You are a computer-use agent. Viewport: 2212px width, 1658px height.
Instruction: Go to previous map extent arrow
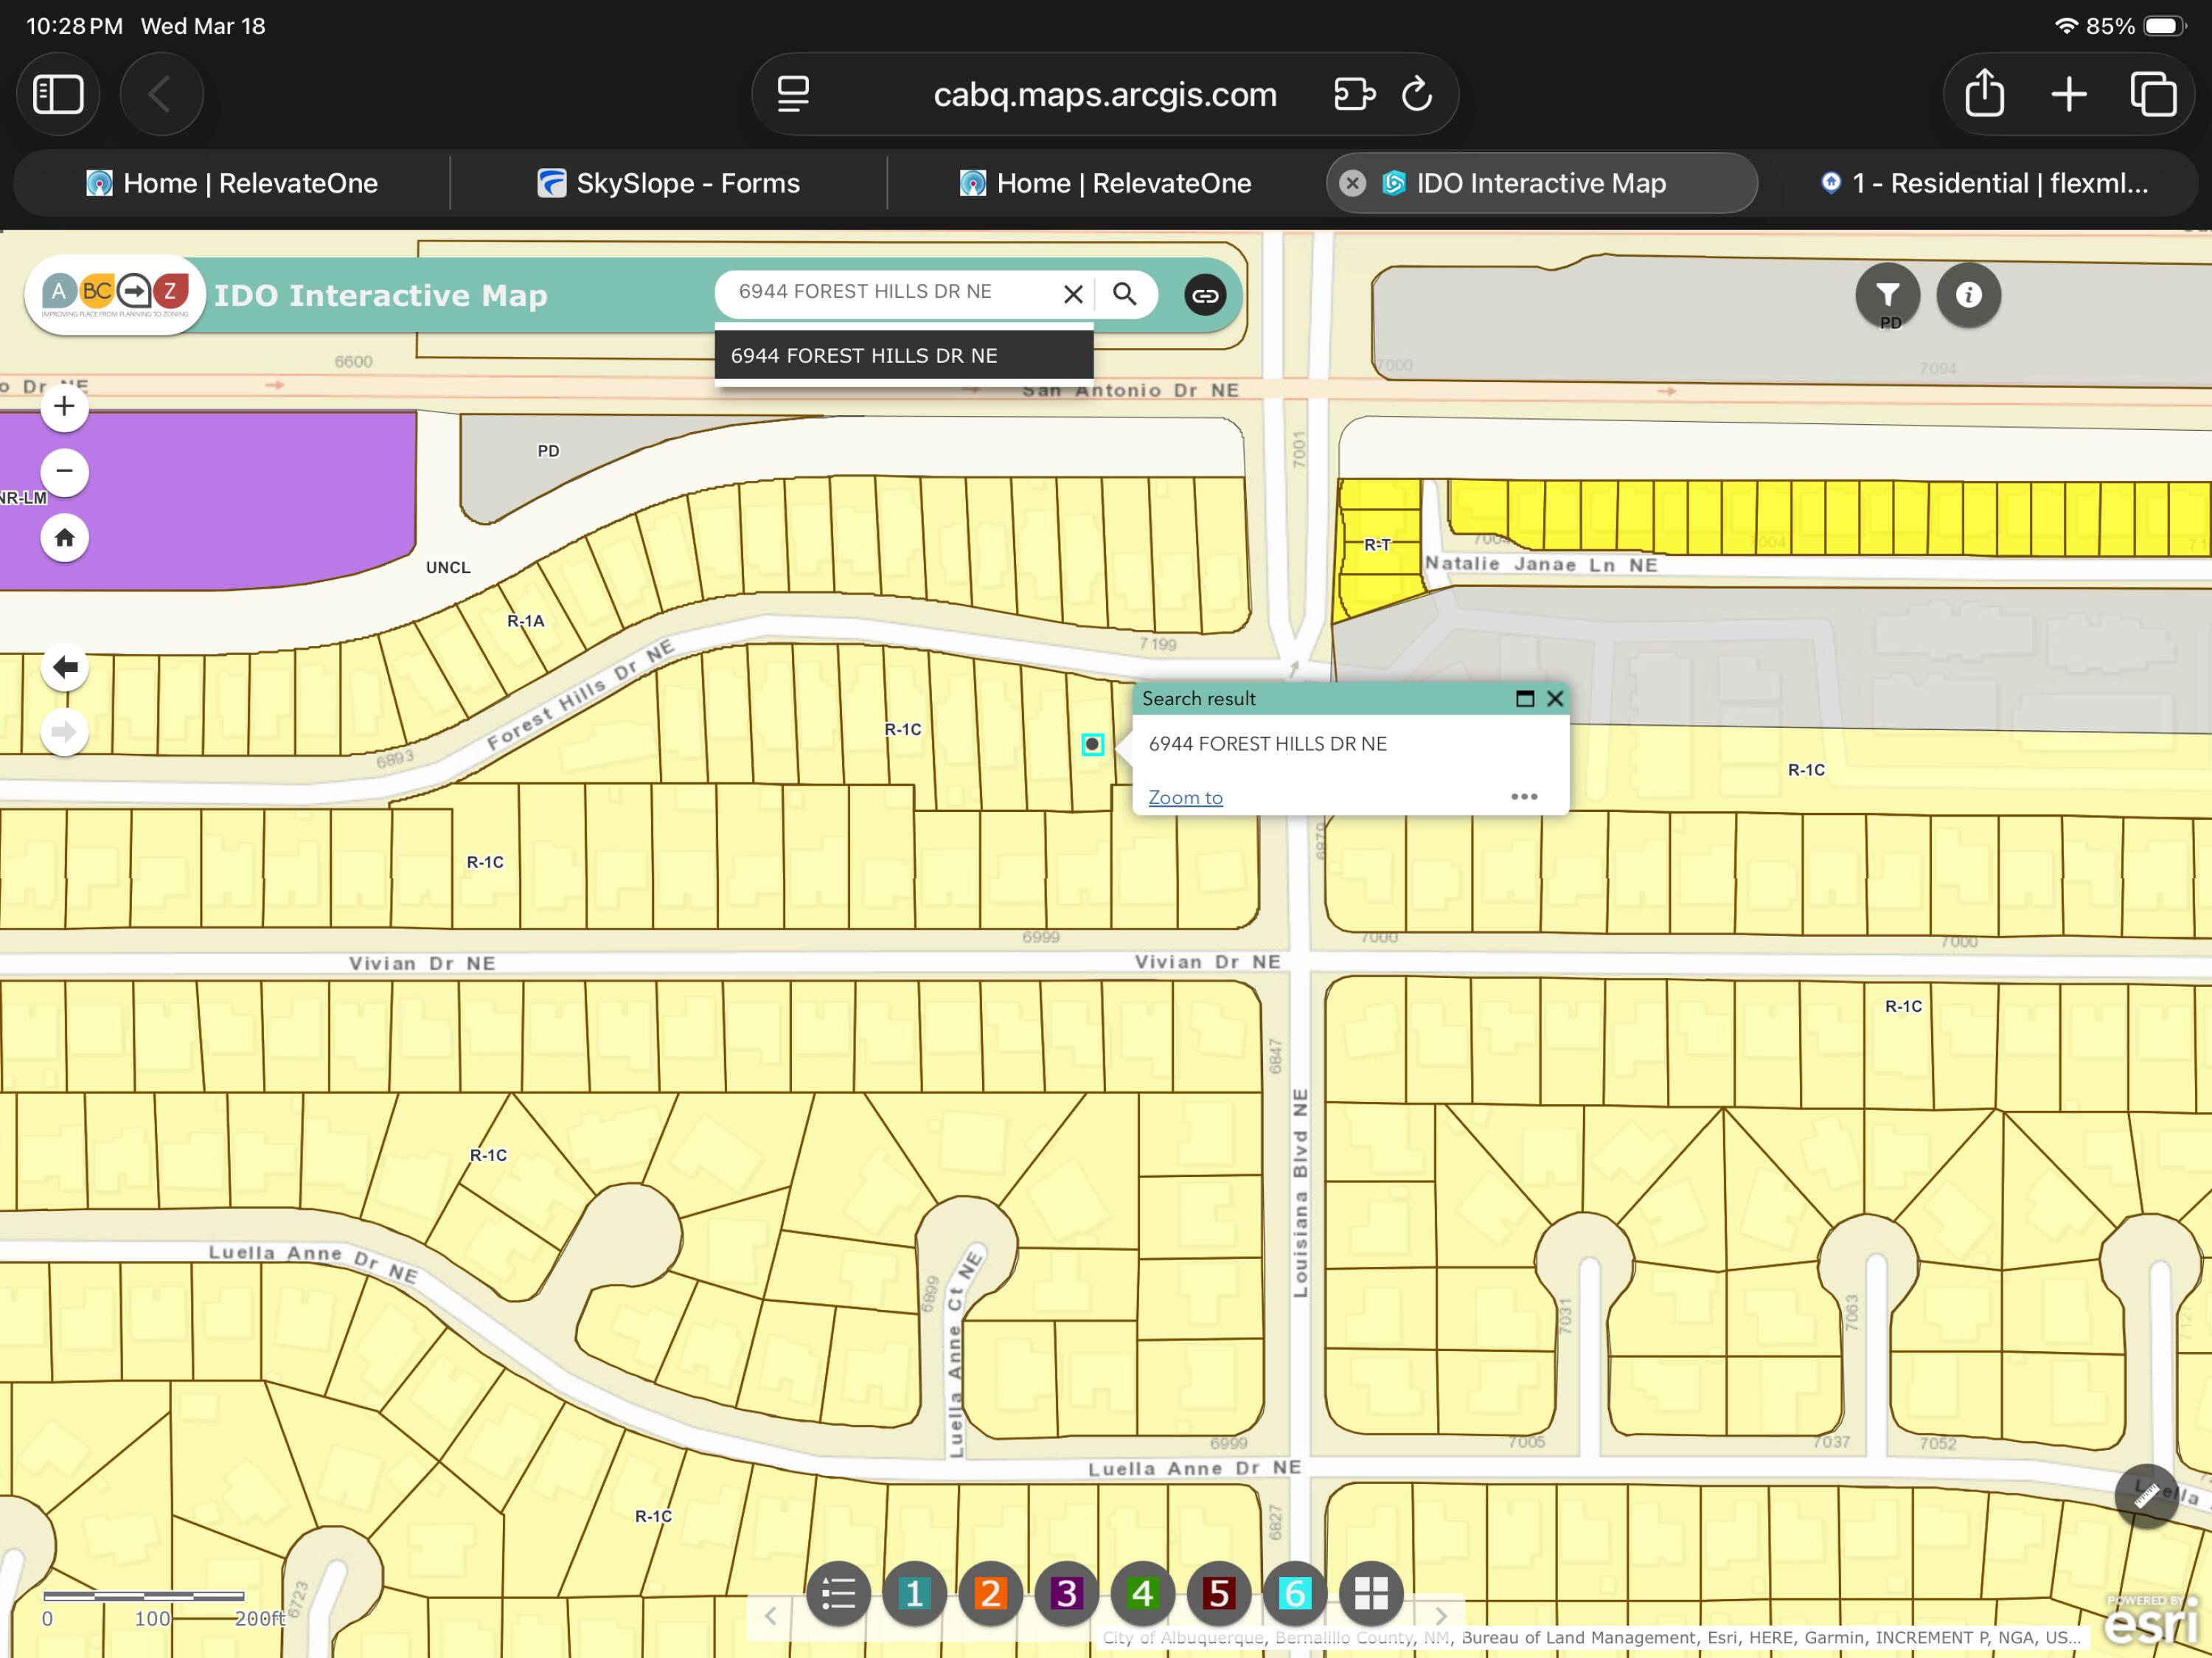[64, 667]
